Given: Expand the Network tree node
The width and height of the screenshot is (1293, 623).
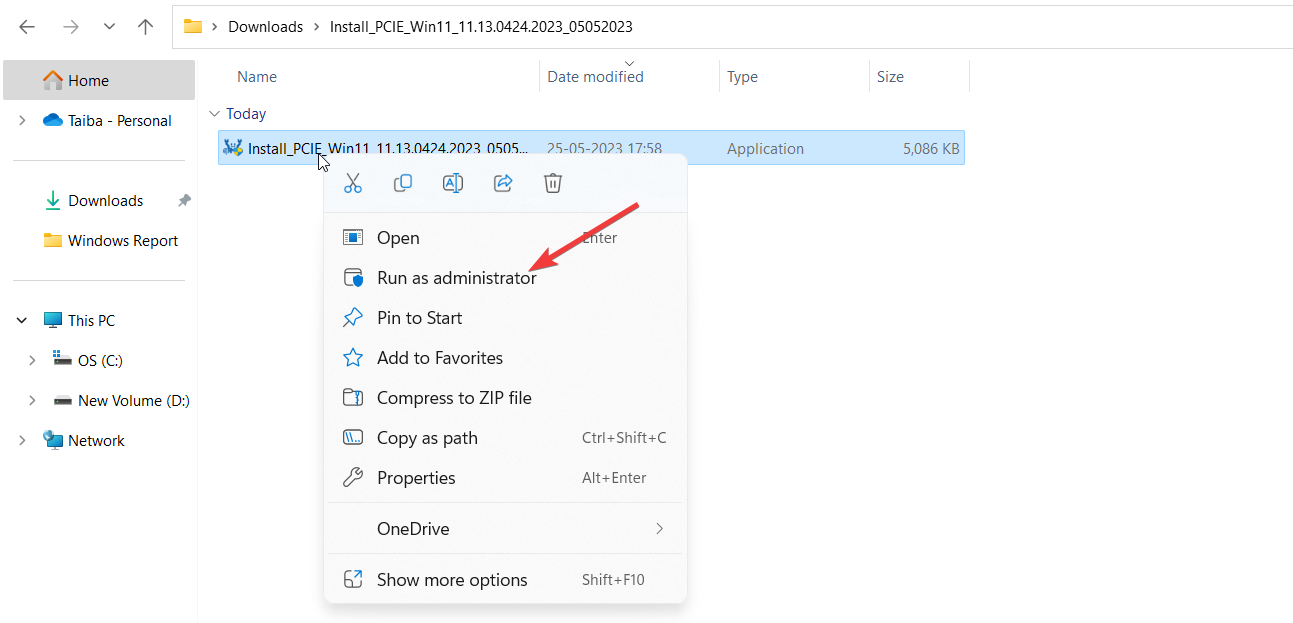Looking at the screenshot, I should pyautogui.click(x=22, y=440).
